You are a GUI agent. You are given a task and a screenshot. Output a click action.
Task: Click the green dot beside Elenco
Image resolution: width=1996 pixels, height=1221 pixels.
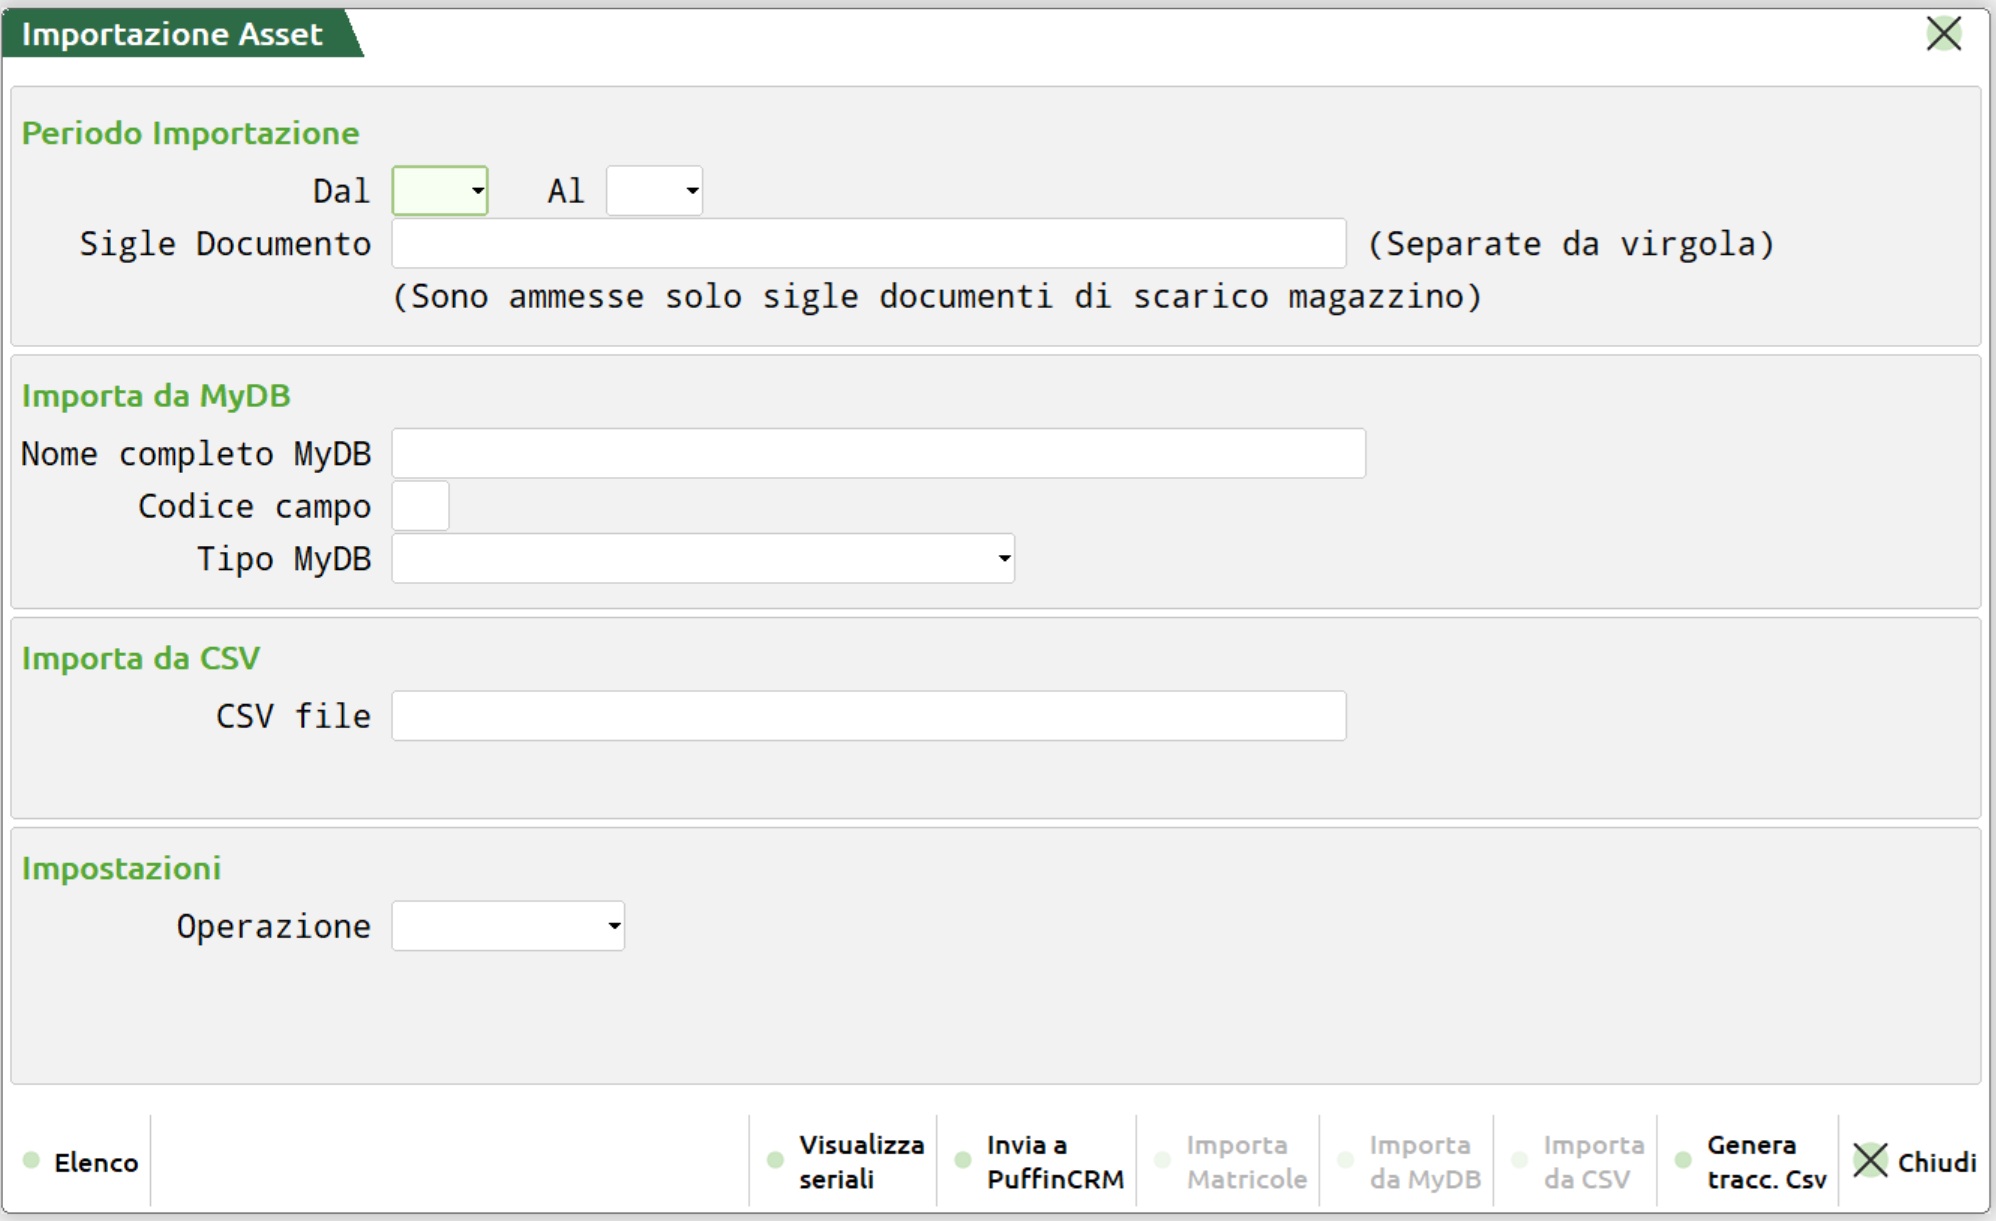pos(31,1160)
